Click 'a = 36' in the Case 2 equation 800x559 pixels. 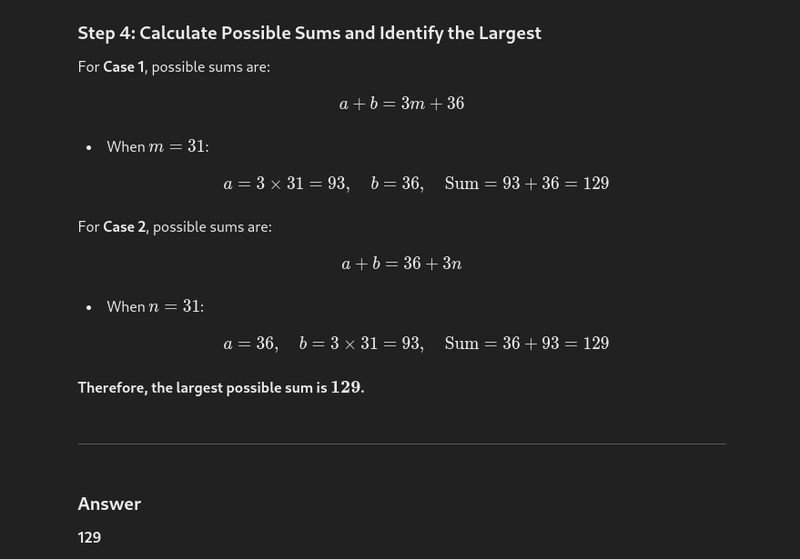coord(251,343)
